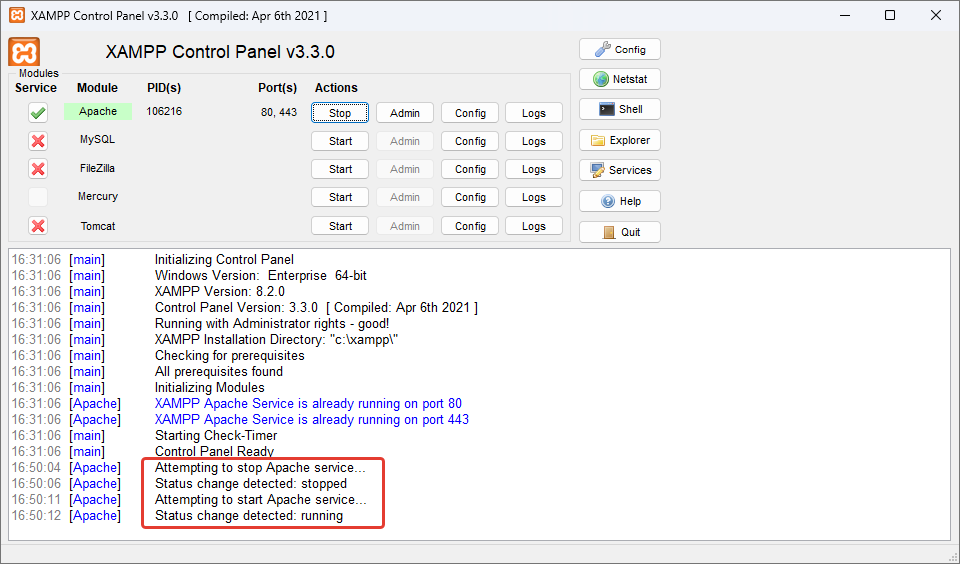Click log line 'Status change detected: running'
The image size is (960, 564).
249,516
